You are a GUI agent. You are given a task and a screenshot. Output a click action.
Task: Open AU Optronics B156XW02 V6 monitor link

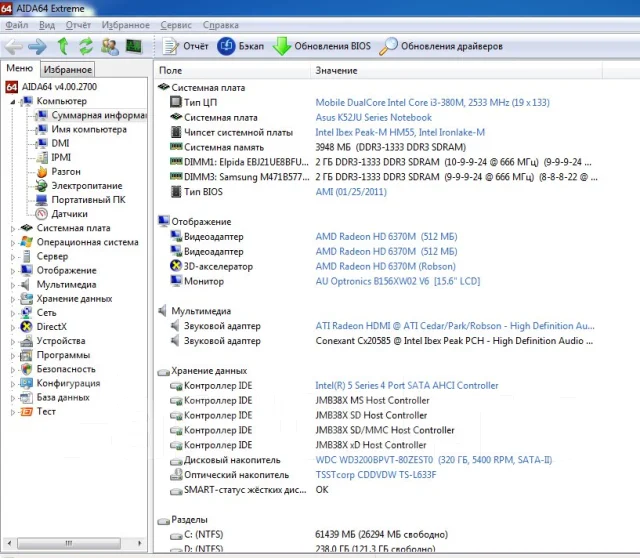398,281
